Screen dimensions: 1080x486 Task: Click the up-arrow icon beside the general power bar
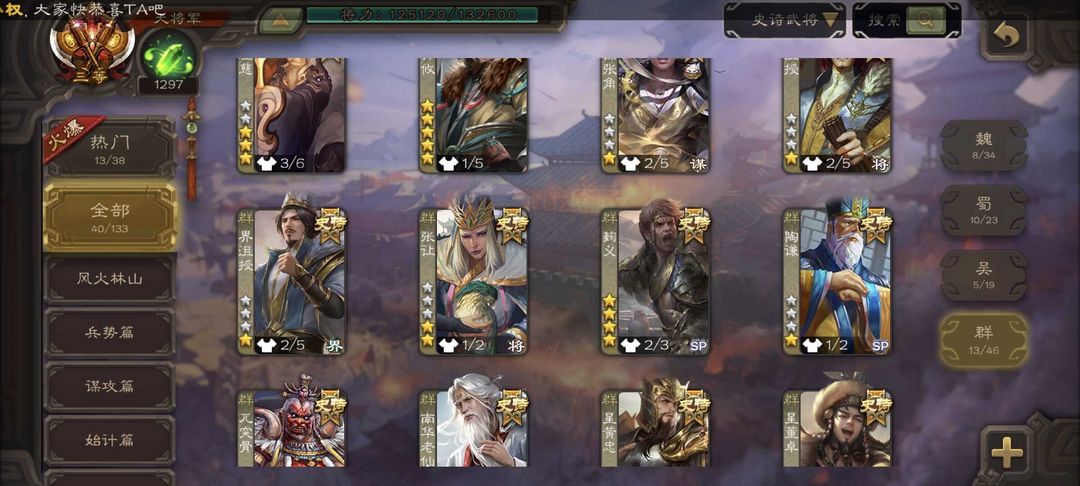280,20
